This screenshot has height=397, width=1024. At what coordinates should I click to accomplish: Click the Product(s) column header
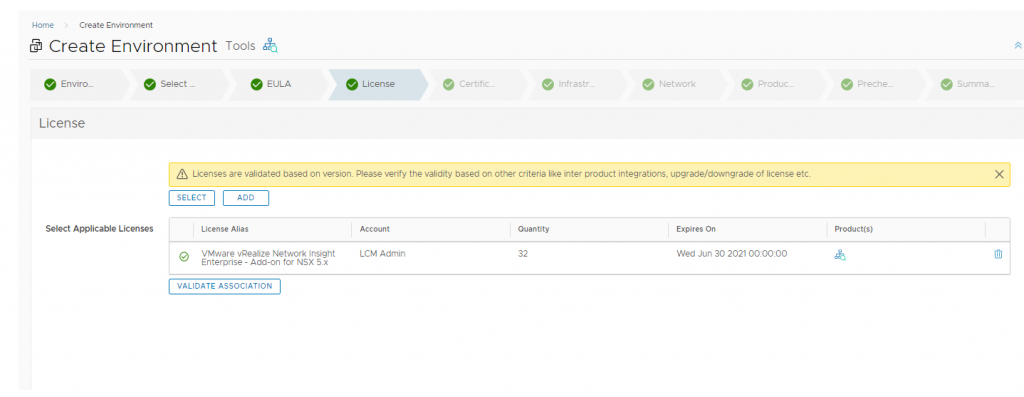click(x=854, y=229)
